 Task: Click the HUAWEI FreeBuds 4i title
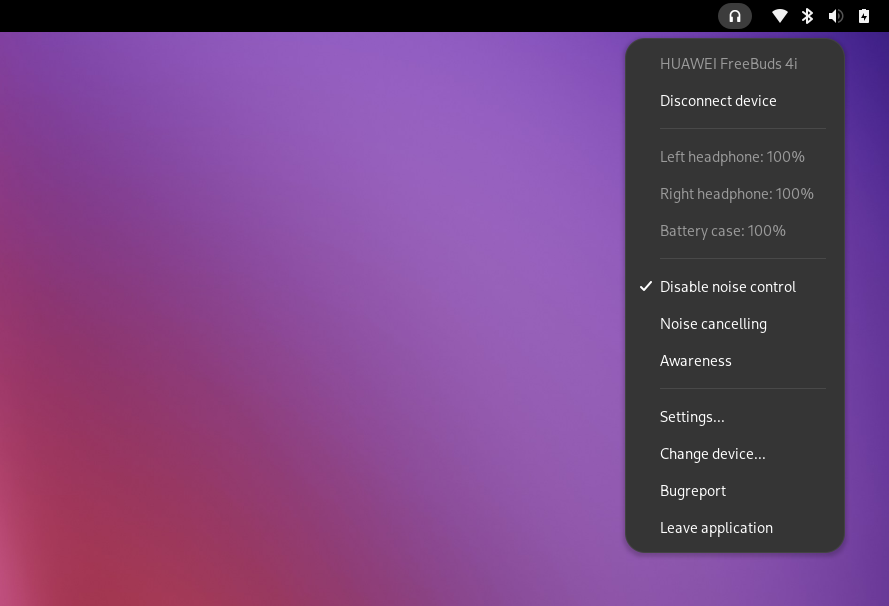[729, 64]
